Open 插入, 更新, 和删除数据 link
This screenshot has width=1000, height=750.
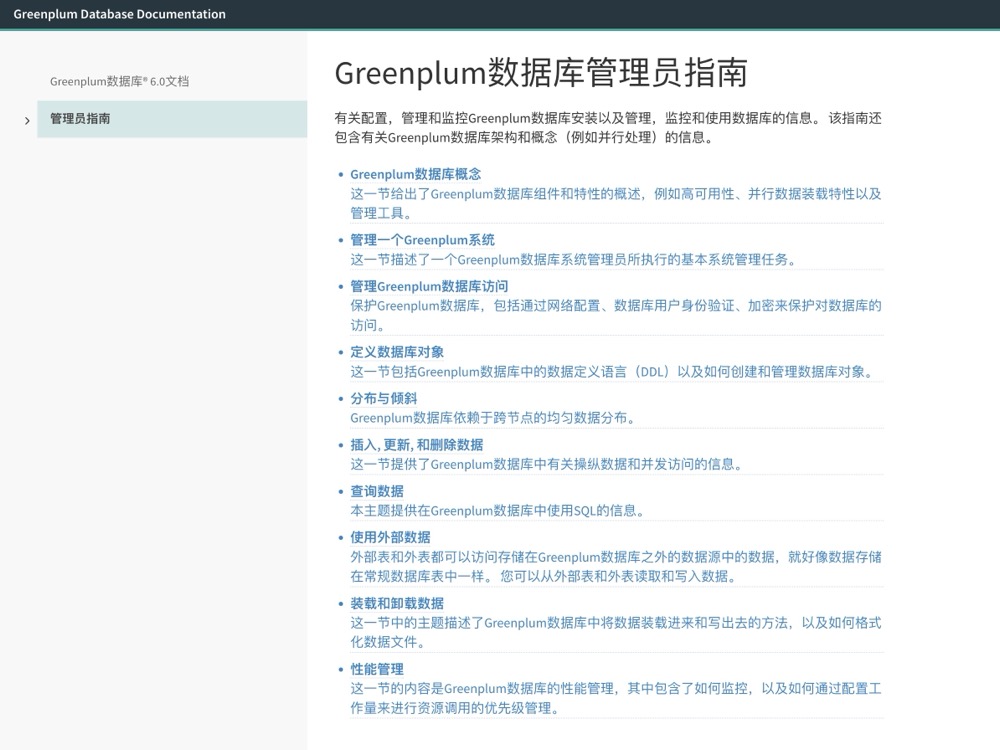416,444
